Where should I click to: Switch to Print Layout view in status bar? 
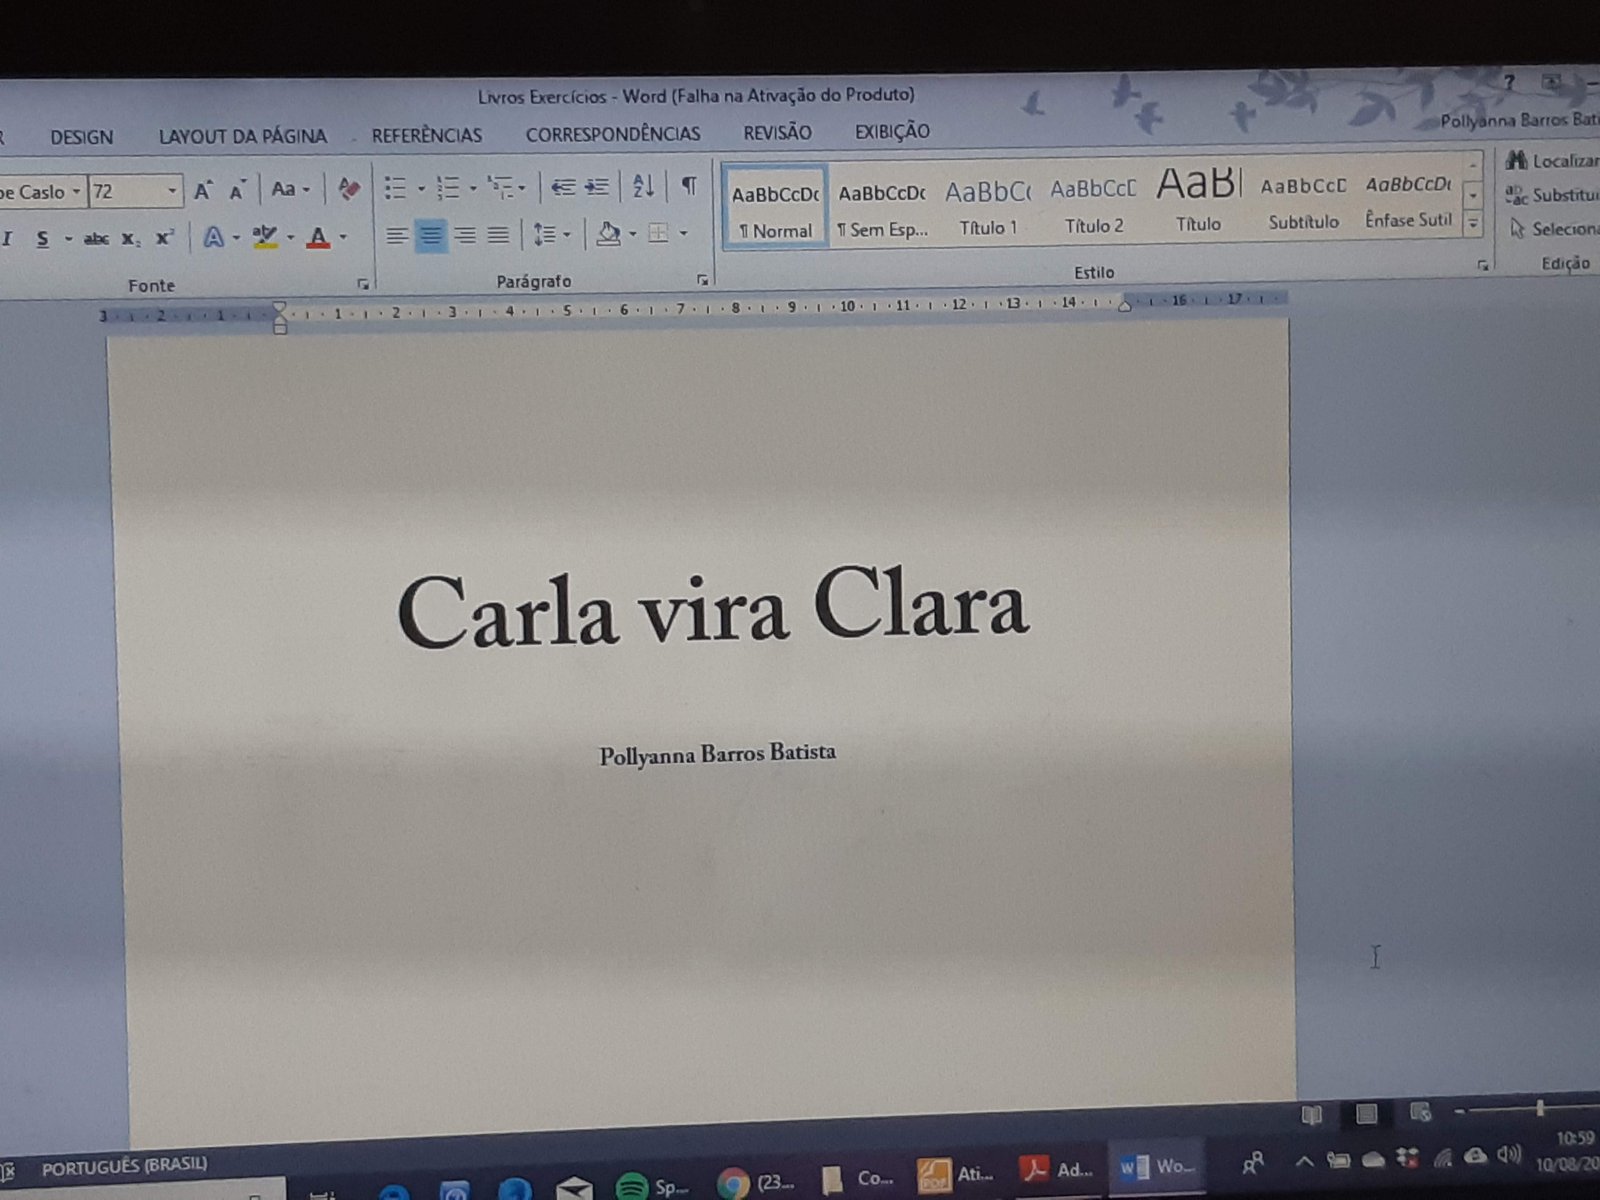pos(1366,1113)
